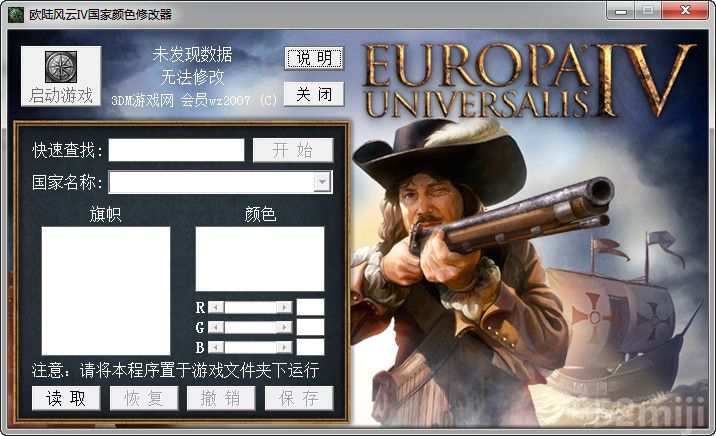Click the 快速查找 quick search input field

coord(176,150)
